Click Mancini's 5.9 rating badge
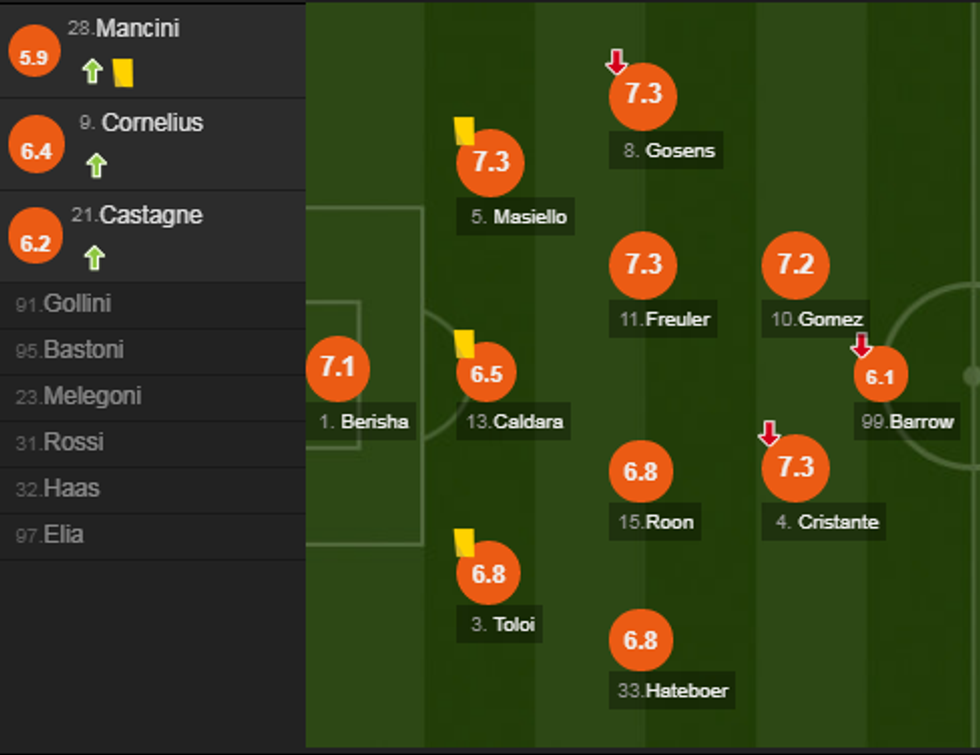 coord(33,57)
